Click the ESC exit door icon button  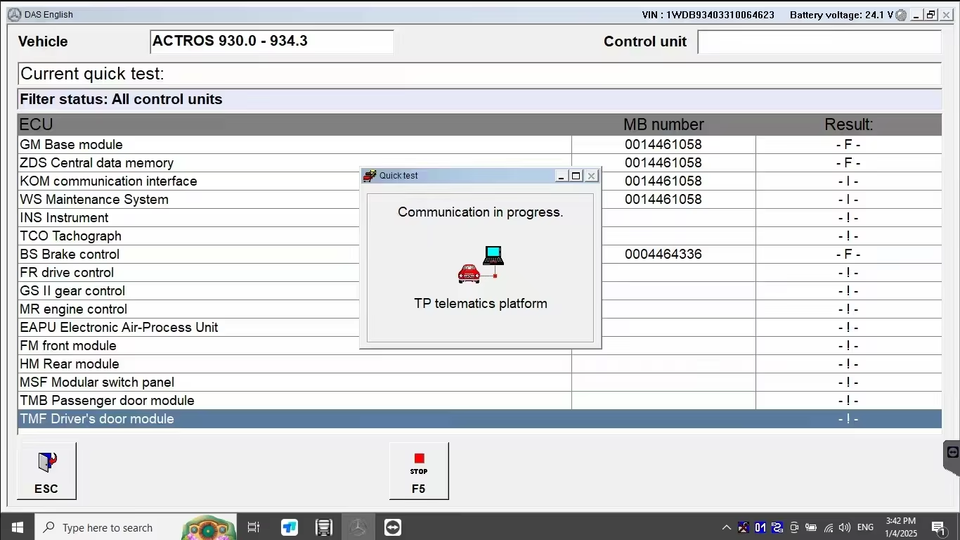[x=47, y=471]
